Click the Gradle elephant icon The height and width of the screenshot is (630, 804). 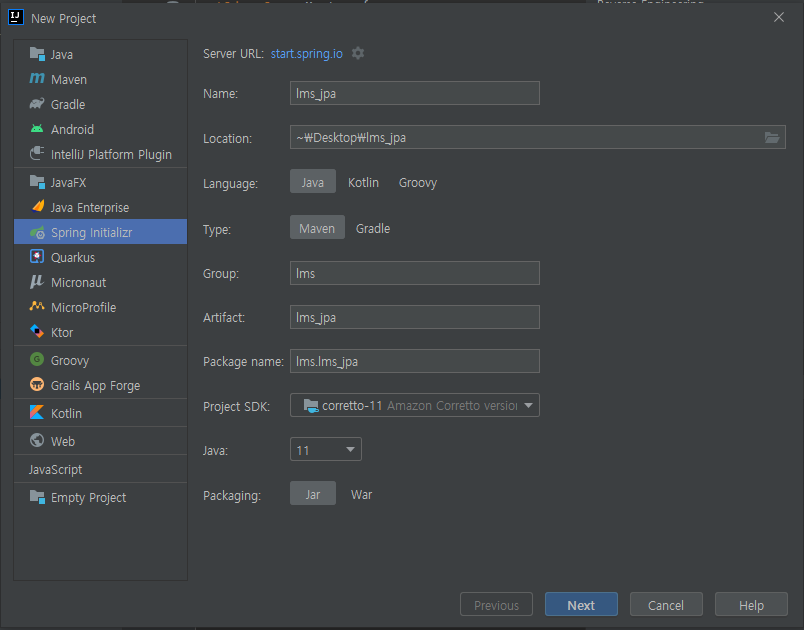pyautogui.click(x=37, y=104)
